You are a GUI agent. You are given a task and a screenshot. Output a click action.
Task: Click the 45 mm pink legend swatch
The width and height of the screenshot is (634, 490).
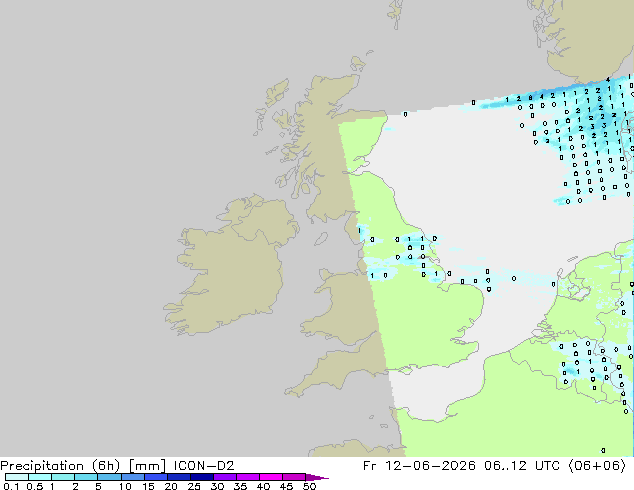coord(294,477)
